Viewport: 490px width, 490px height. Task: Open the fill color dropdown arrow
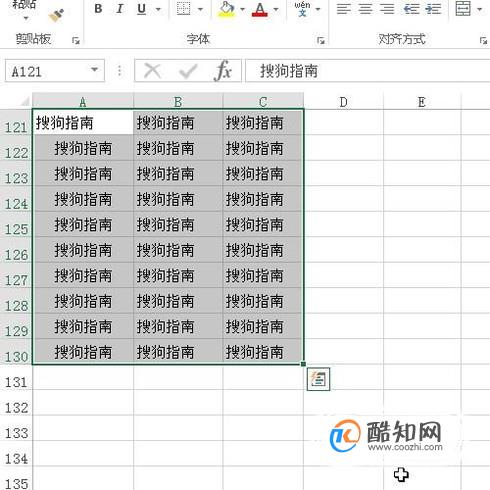242,9
